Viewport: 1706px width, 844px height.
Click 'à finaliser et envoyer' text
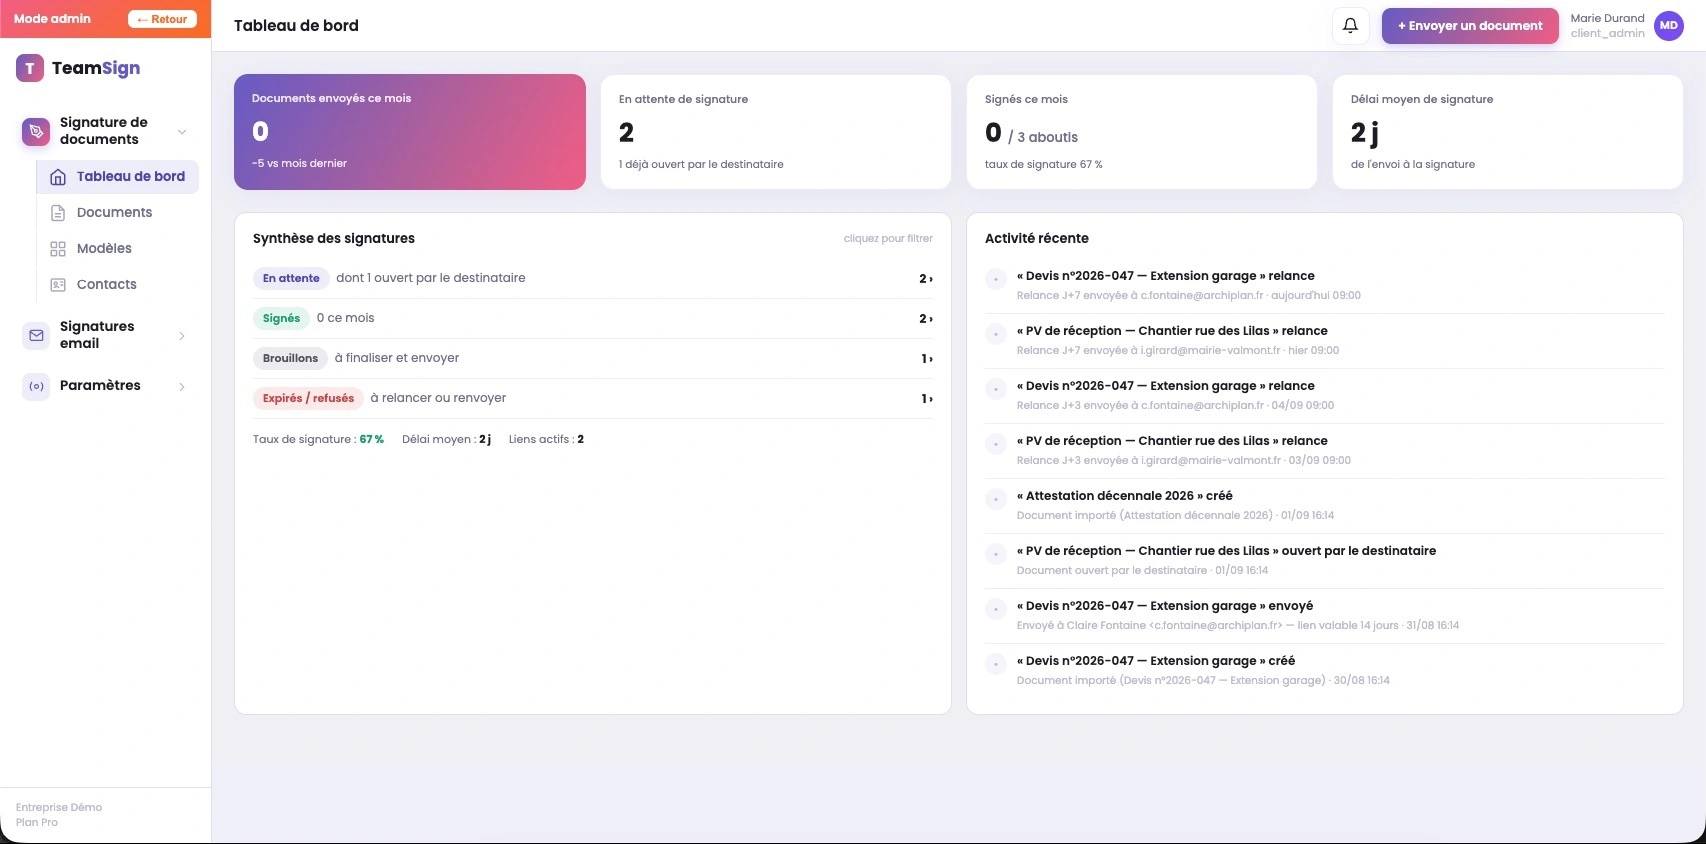[397, 358]
